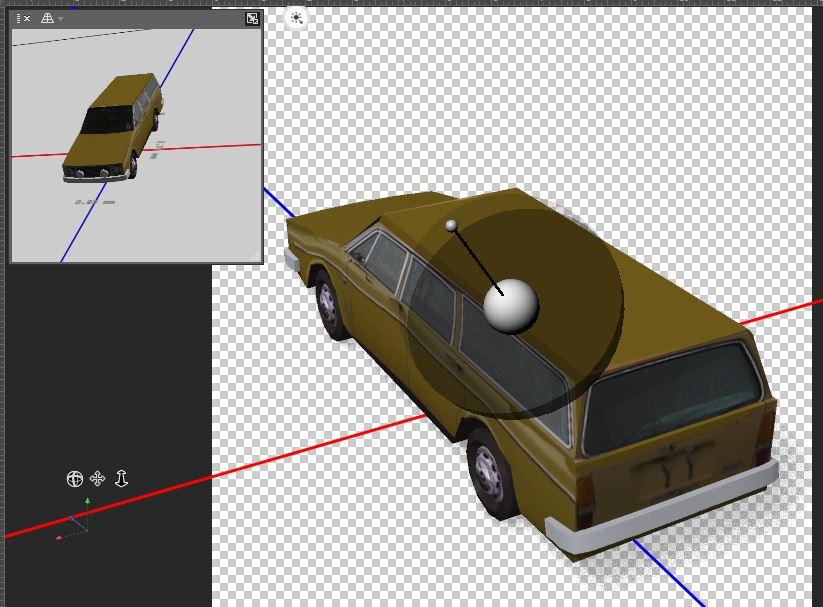Close the secondary 3D view panel
The image size is (823, 607).
[27, 19]
